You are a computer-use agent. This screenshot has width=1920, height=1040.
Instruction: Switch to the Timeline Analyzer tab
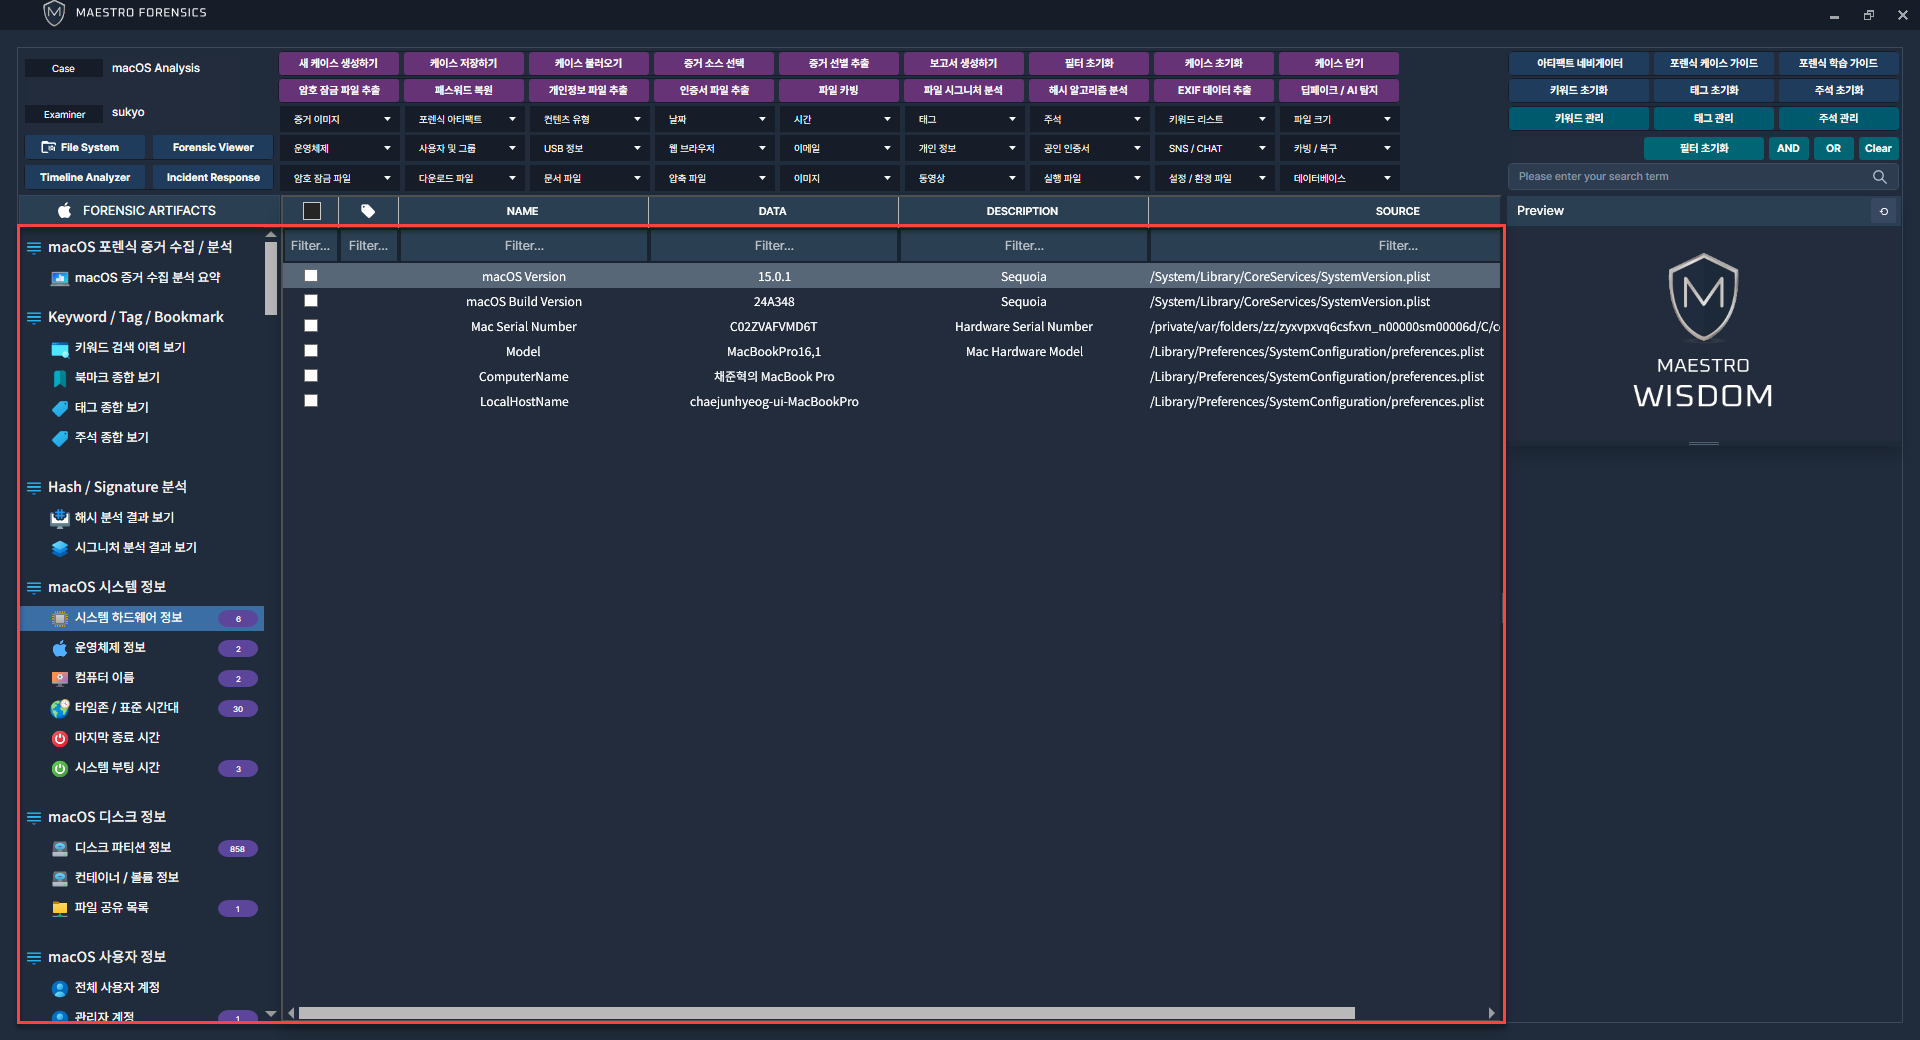tap(85, 177)
